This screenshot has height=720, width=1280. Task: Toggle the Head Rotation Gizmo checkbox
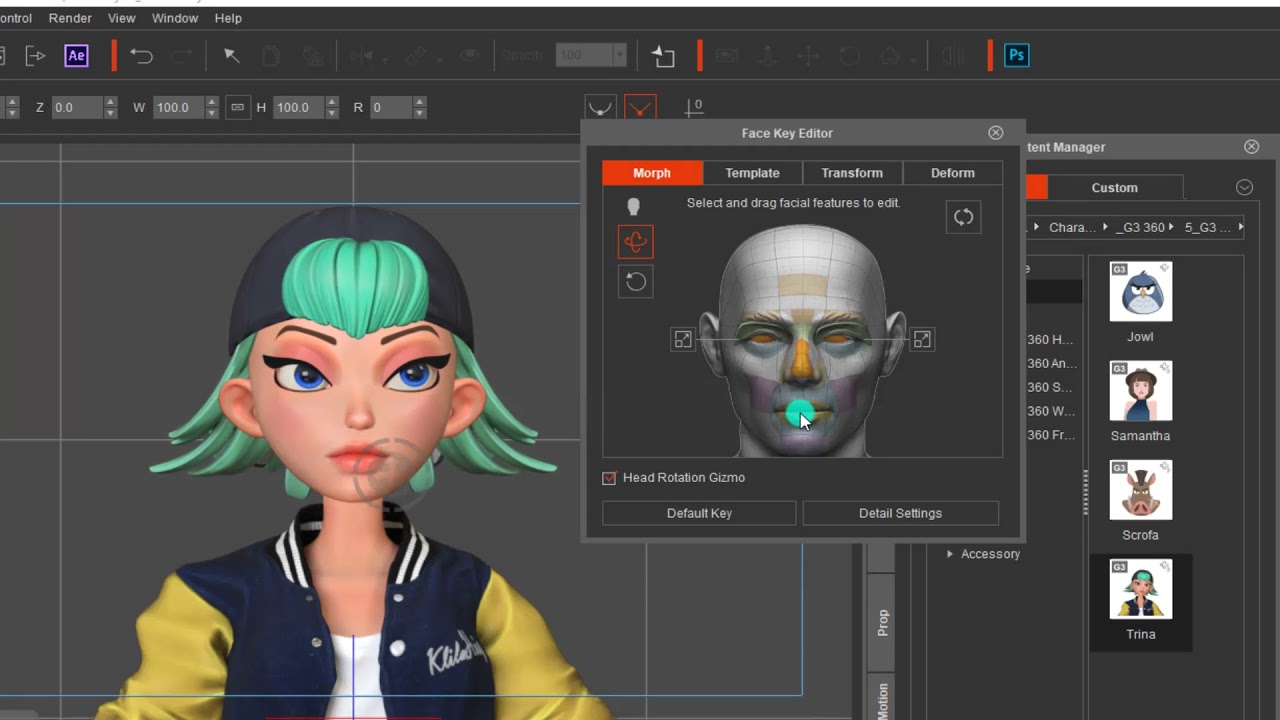[x=609, y=478]
